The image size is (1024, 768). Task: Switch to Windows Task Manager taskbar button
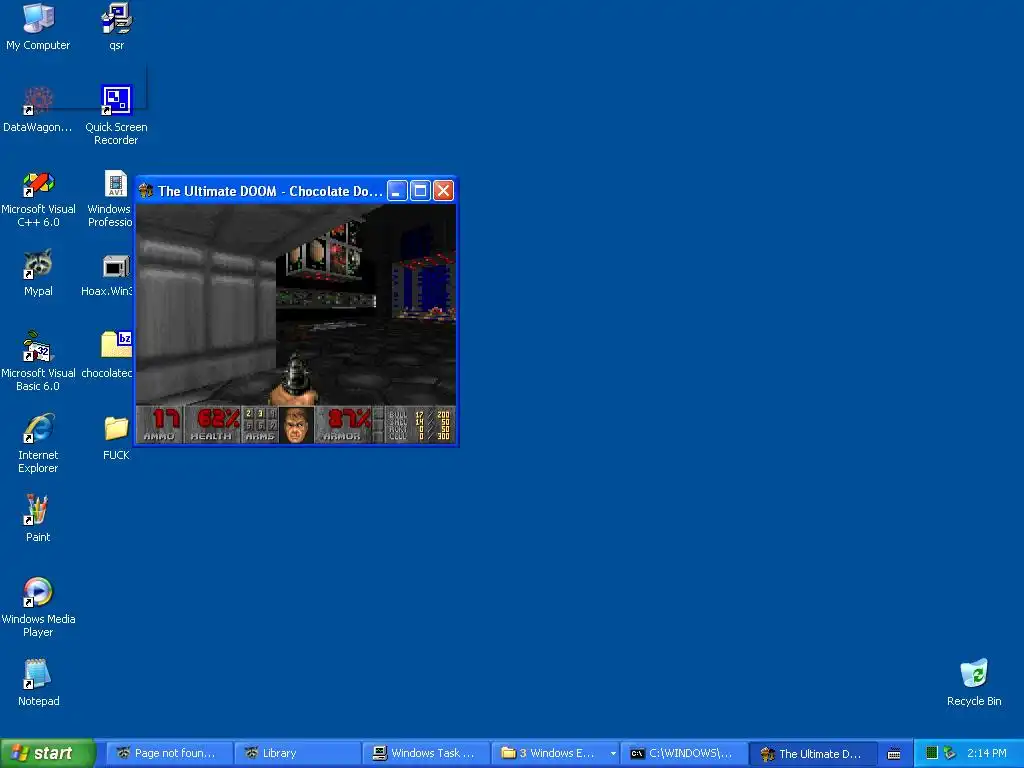coord(426,753)
